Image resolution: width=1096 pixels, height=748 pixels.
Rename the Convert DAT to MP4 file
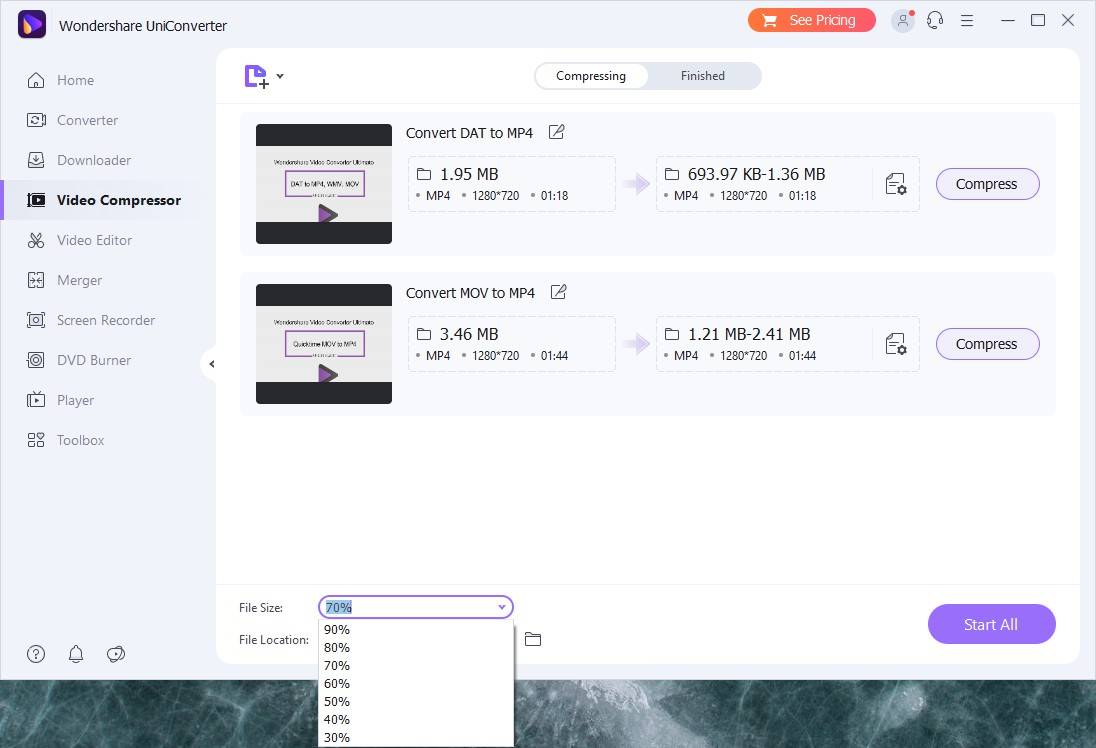(x=556, y=132)
